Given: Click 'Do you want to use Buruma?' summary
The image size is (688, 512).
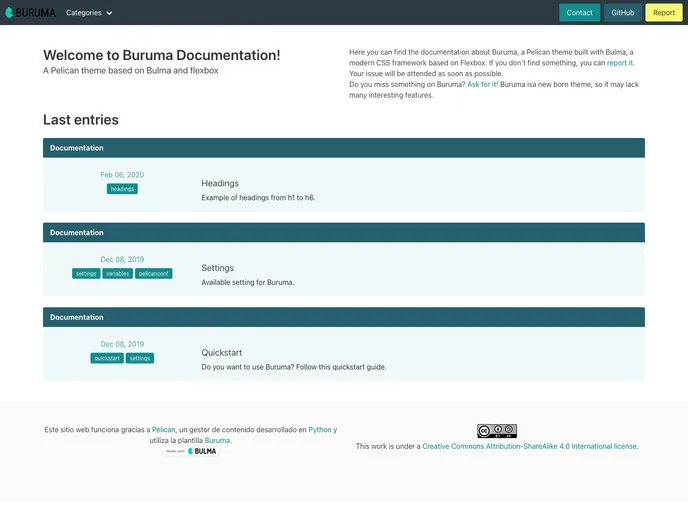Looking at the screenshot, I should point(294,367).
